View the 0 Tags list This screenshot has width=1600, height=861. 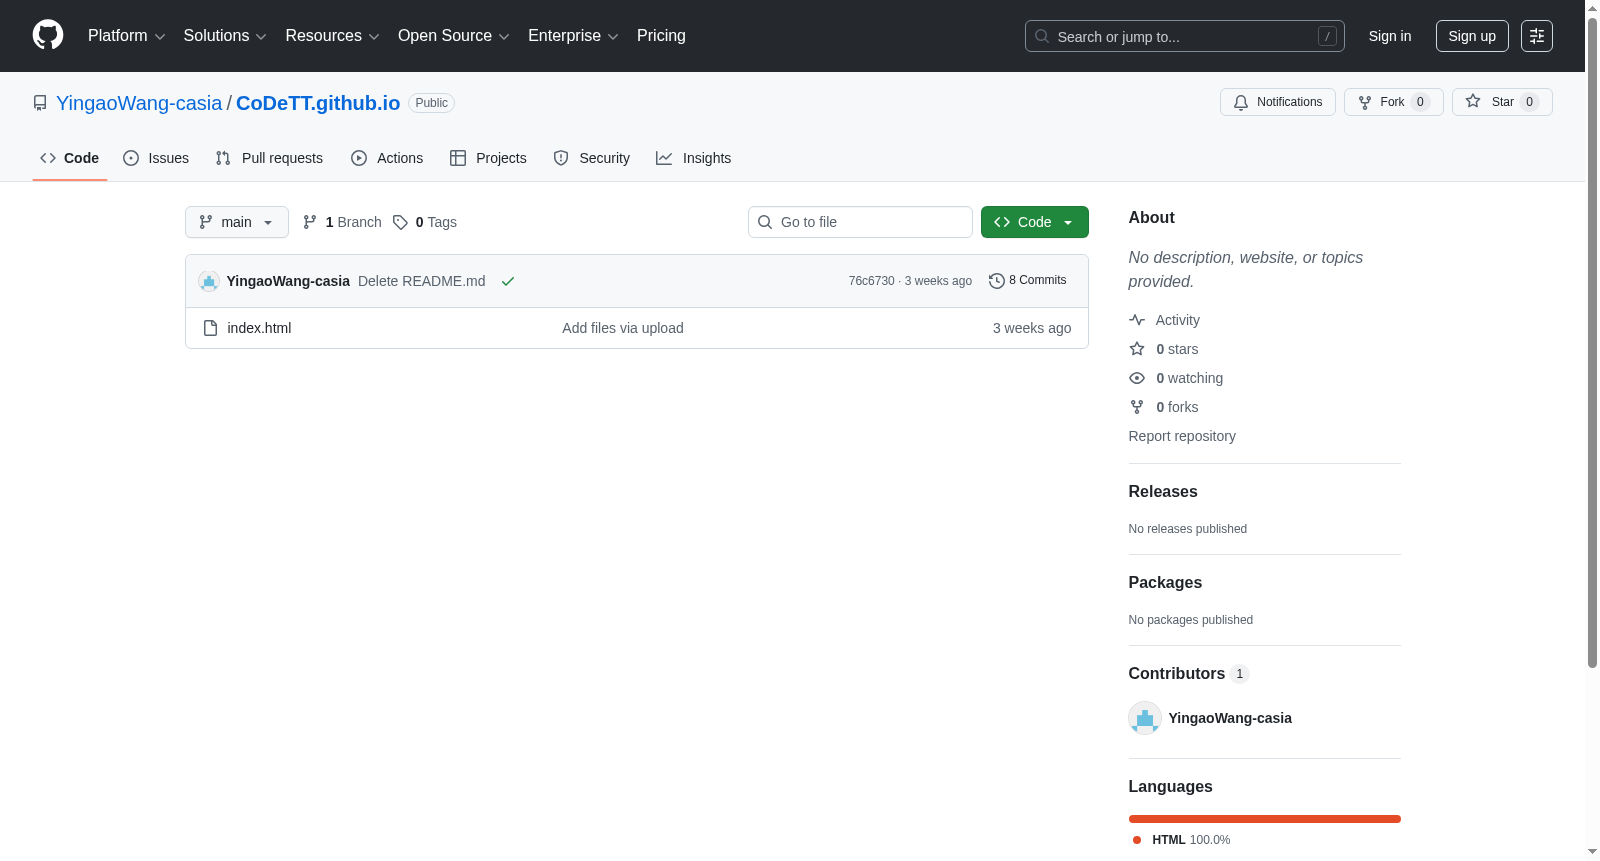click(425, 222)
